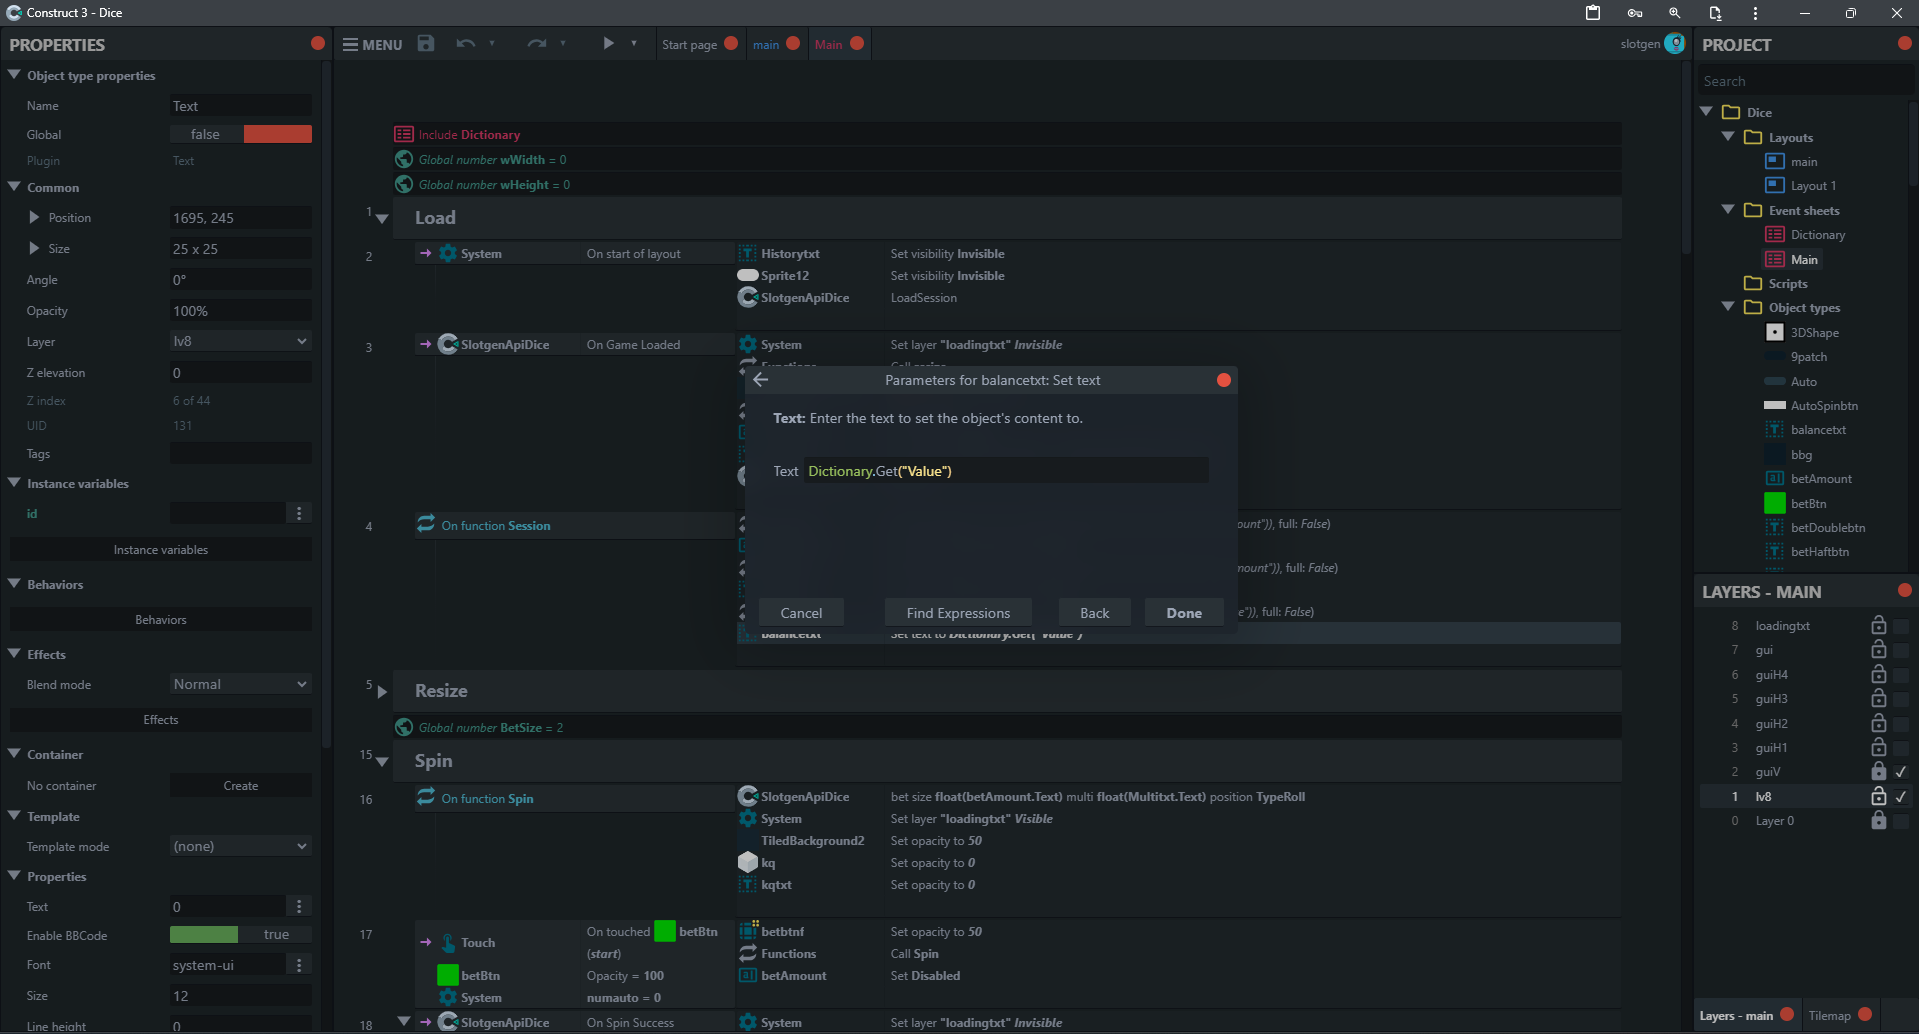Image resolution: width=1919 pixels, height=1034 pixels.
Task: Click Find Expressions button
Action: point(958,613)
